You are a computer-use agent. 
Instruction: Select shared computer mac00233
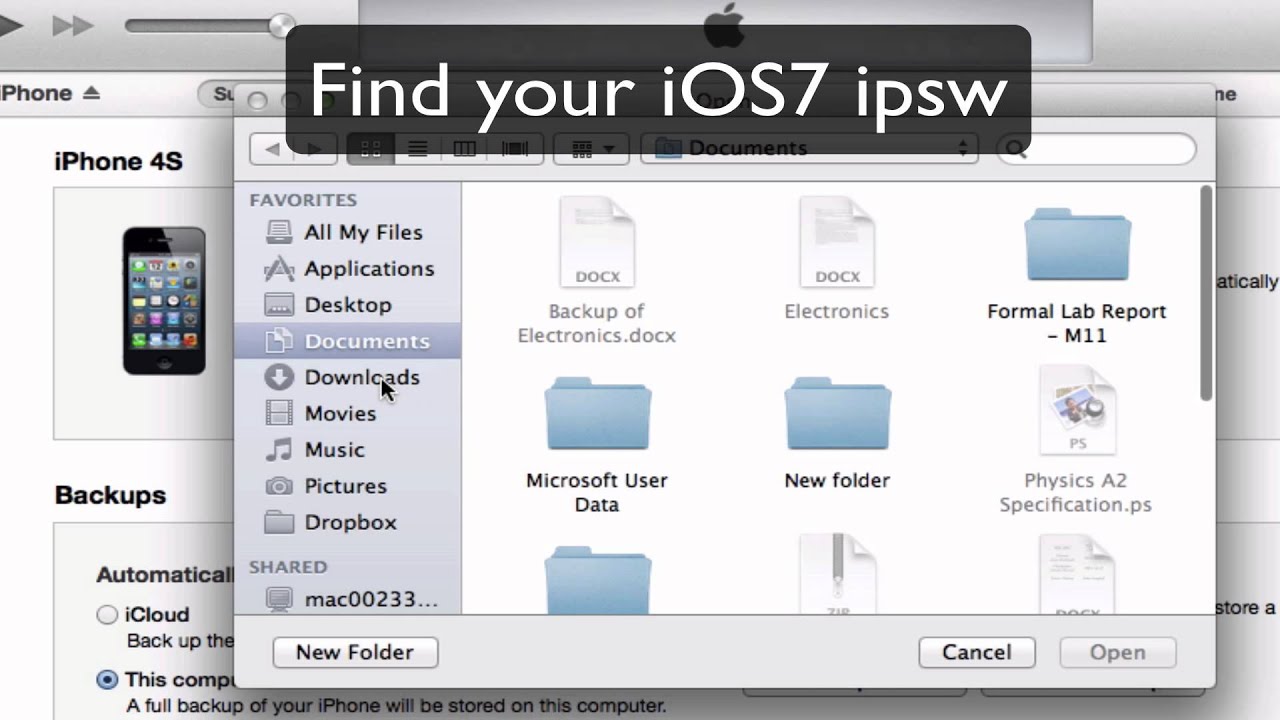tap(352, 600)
